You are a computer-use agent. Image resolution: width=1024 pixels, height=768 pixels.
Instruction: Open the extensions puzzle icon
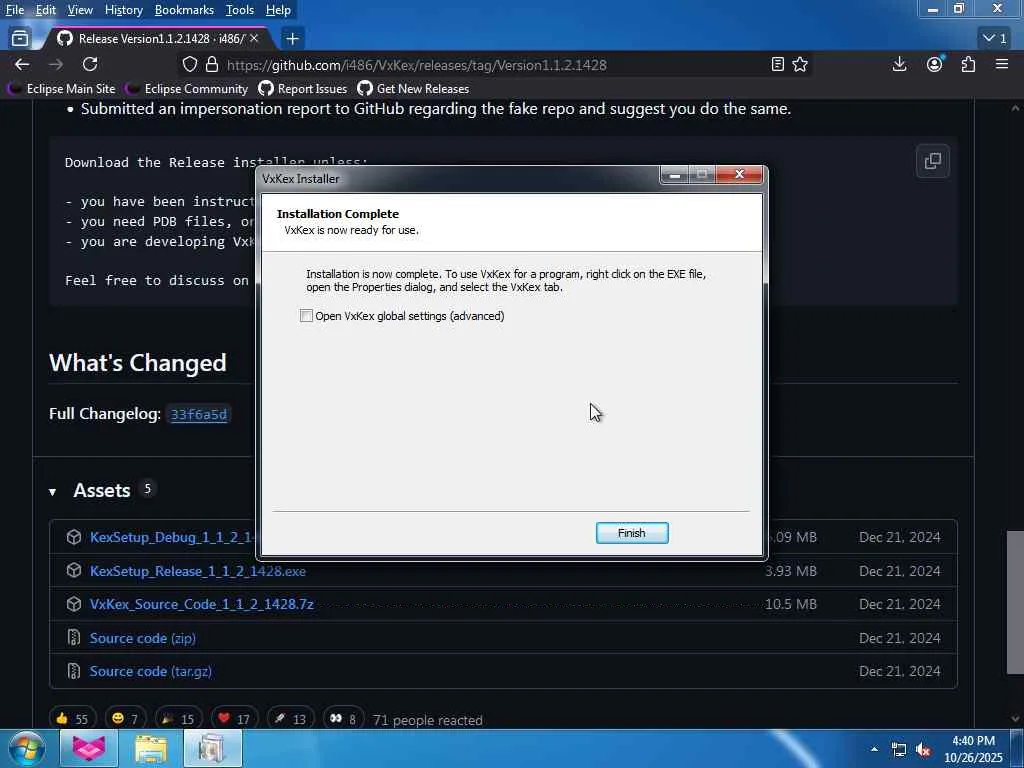(x=968, y=64)
